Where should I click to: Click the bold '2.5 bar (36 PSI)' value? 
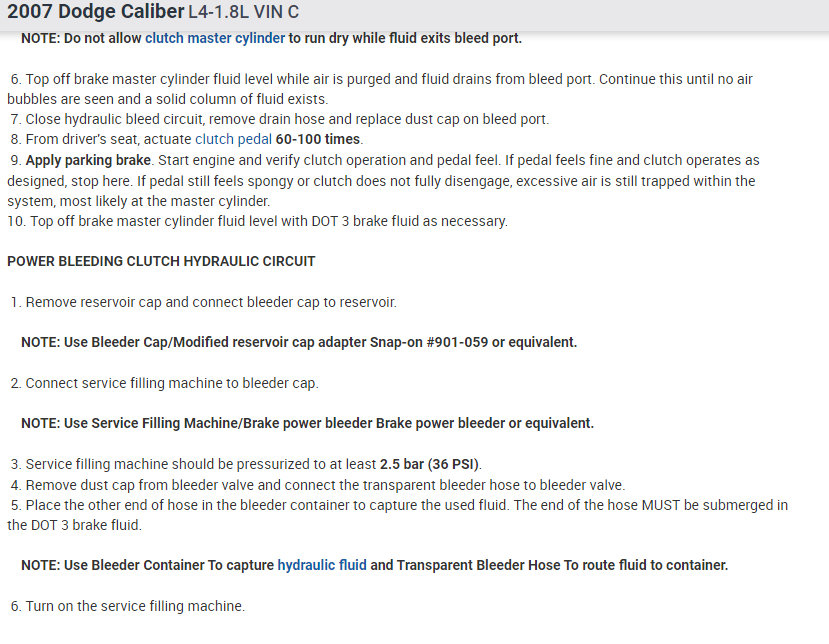pyautogui.click(x=430, y=464)
